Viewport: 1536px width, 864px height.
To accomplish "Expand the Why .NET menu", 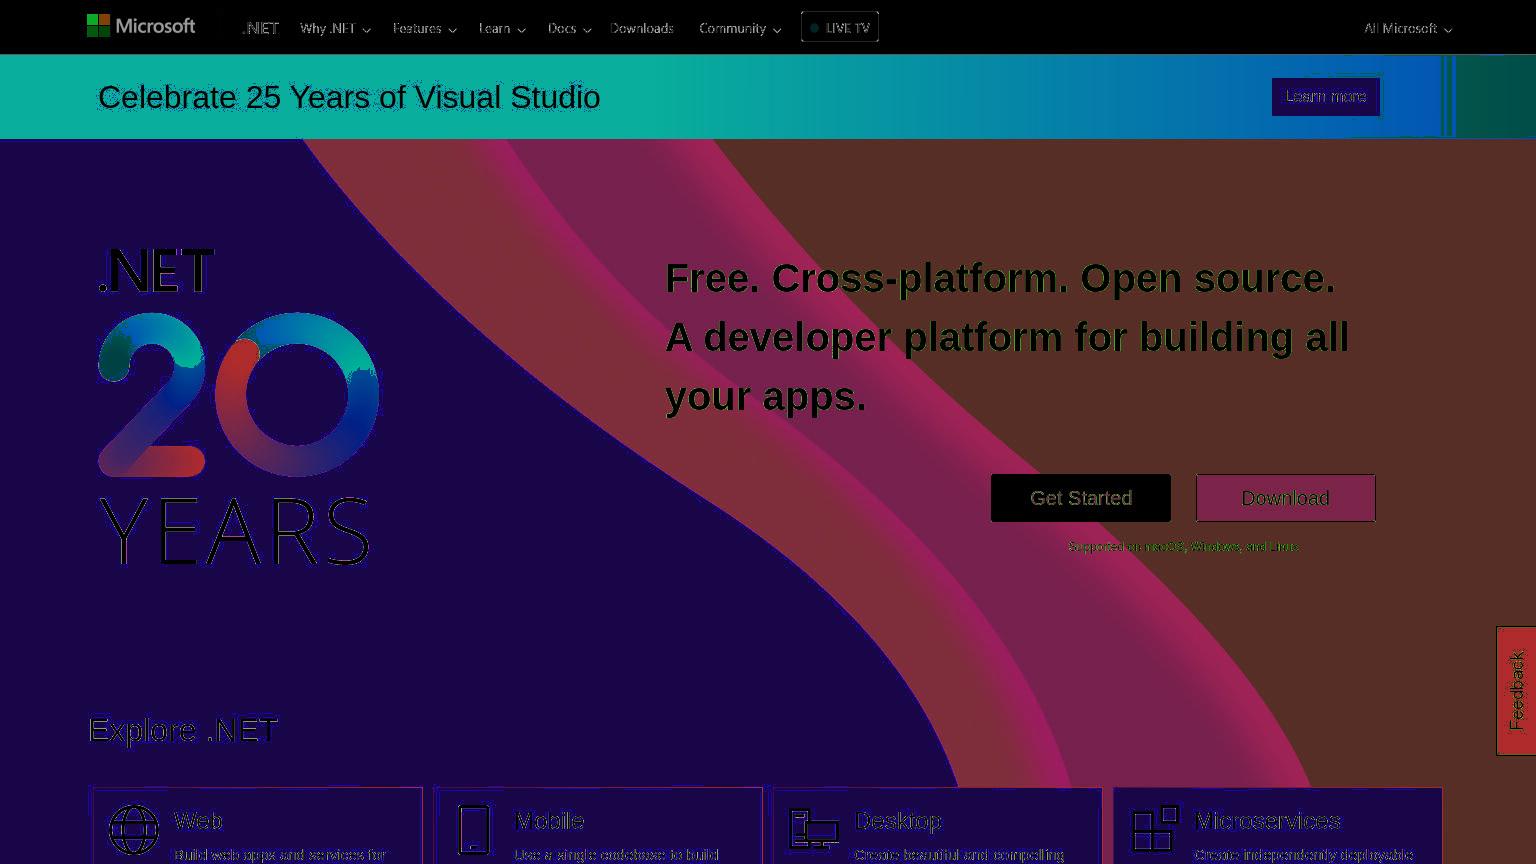I will pyautogui.click(x=335, y=28).
